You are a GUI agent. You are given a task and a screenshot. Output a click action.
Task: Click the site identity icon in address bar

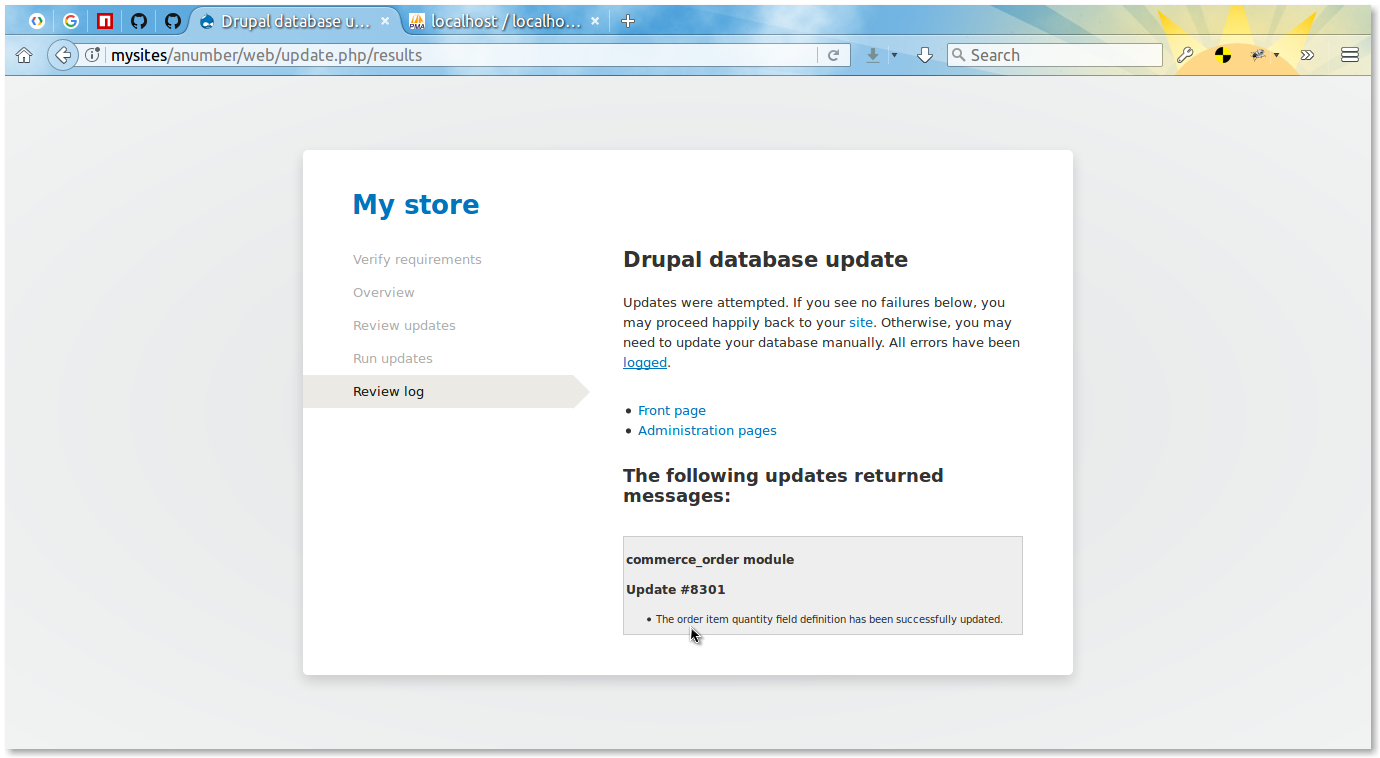[x=93, y=55]
